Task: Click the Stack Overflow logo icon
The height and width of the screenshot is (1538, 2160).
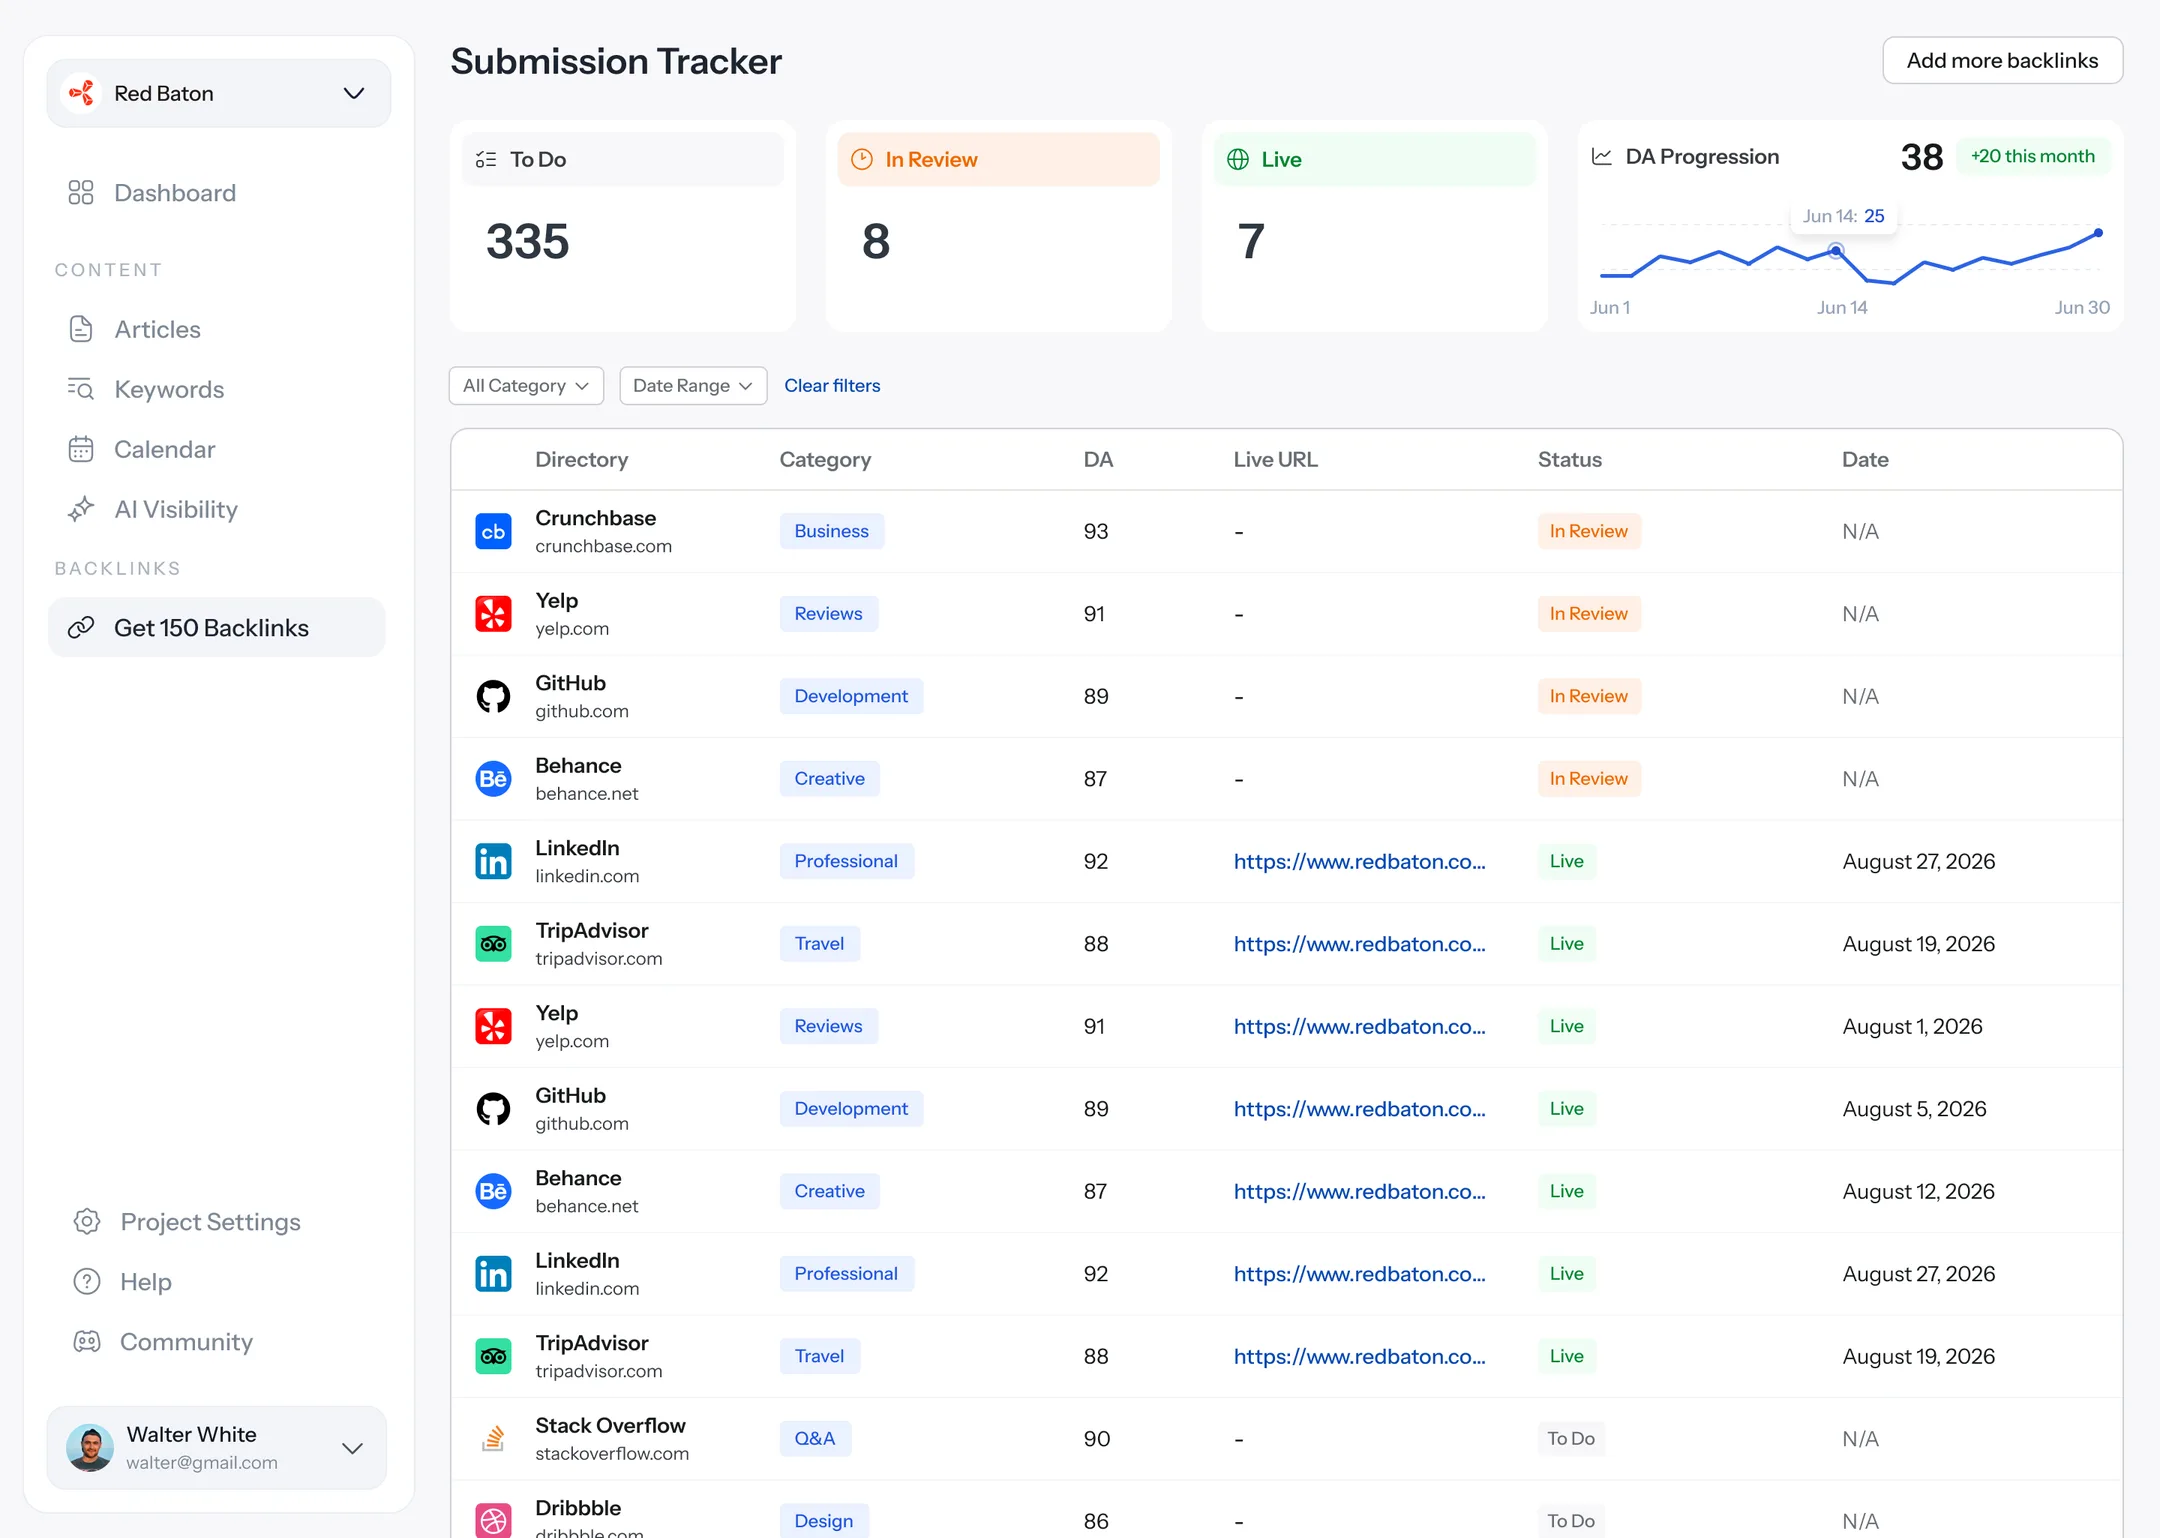Action: point(493,1439)
